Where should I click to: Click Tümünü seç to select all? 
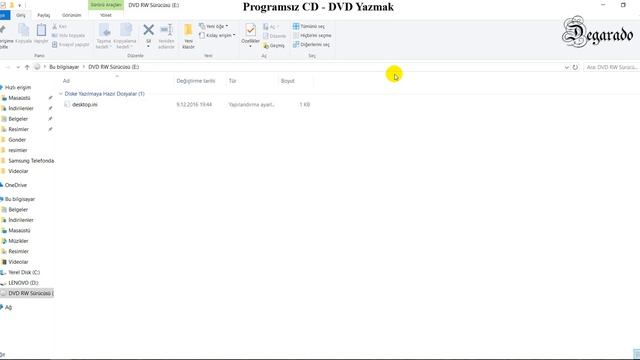[309, 26]
